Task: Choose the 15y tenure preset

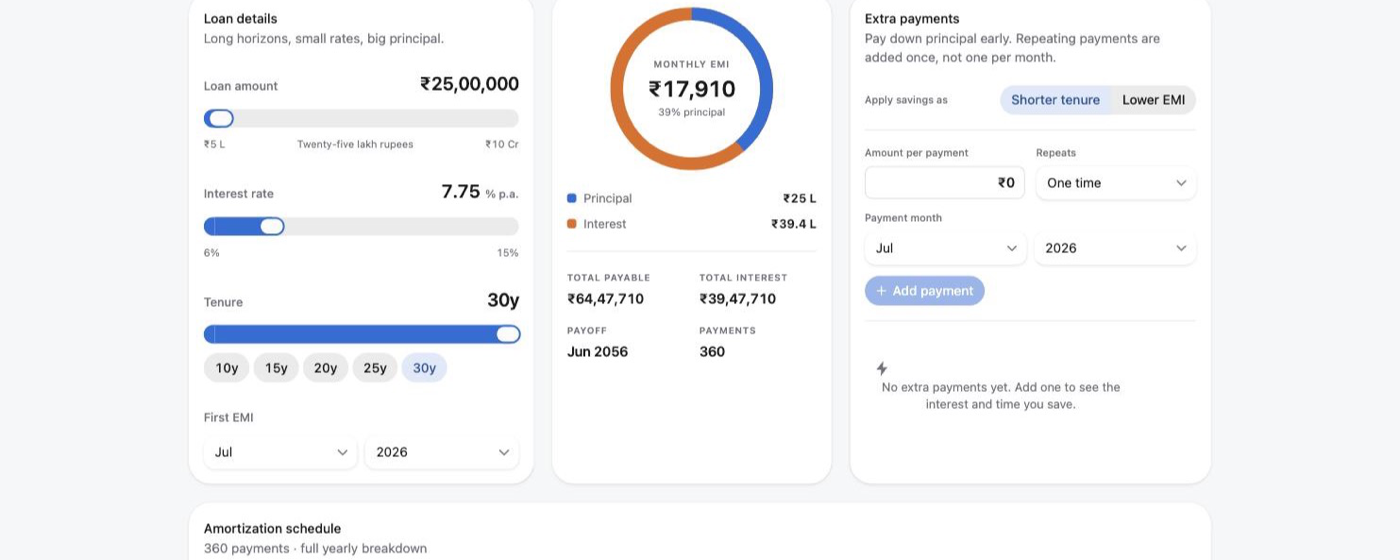Action: coord(276,368)
